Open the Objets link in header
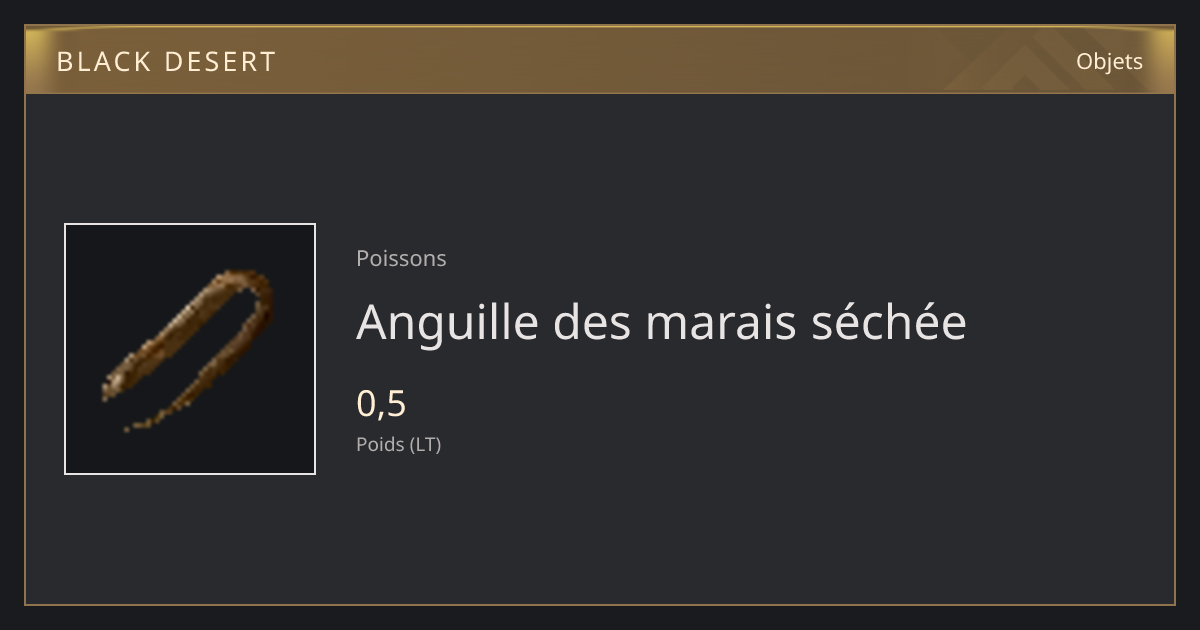This screenshot has height=630, width=1200. click(x=1109, y=61)
